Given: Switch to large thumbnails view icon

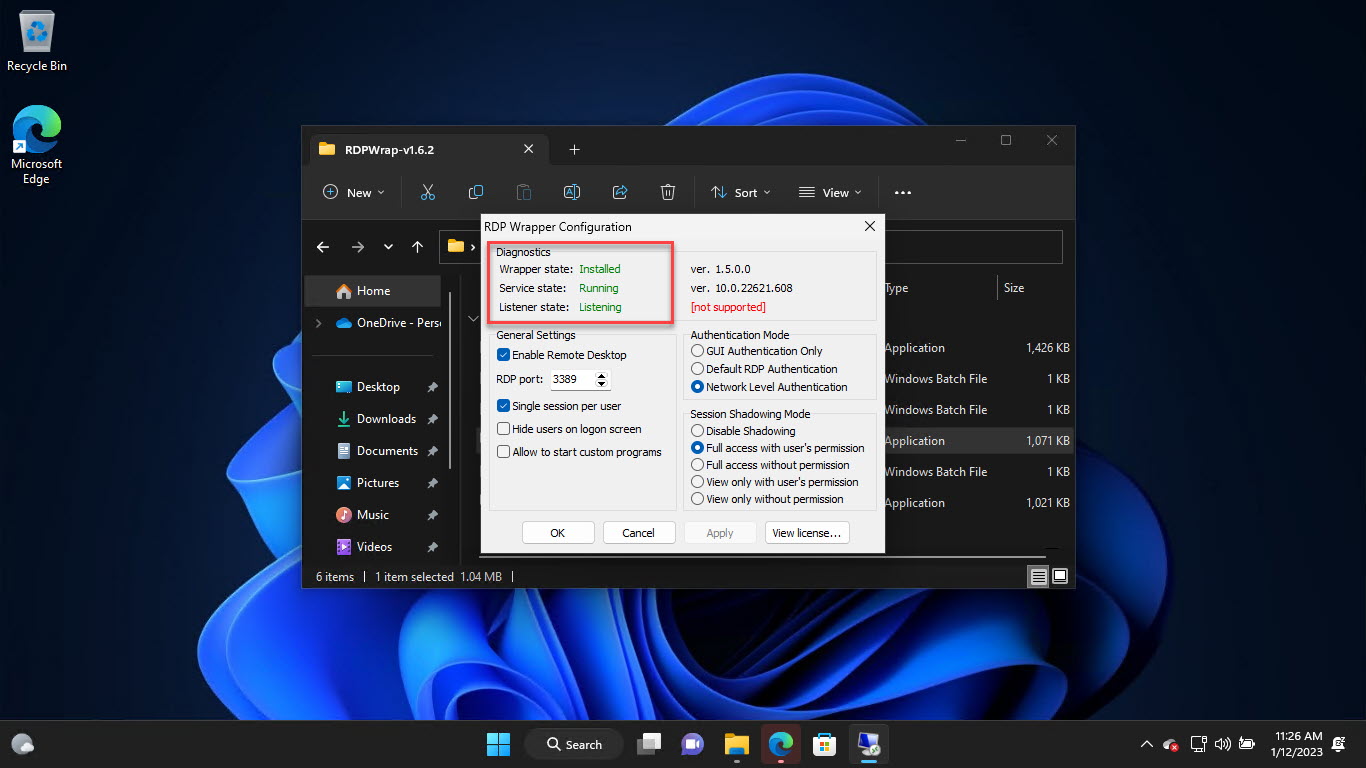Looking at the screenshot, I should coord(1060,576).
